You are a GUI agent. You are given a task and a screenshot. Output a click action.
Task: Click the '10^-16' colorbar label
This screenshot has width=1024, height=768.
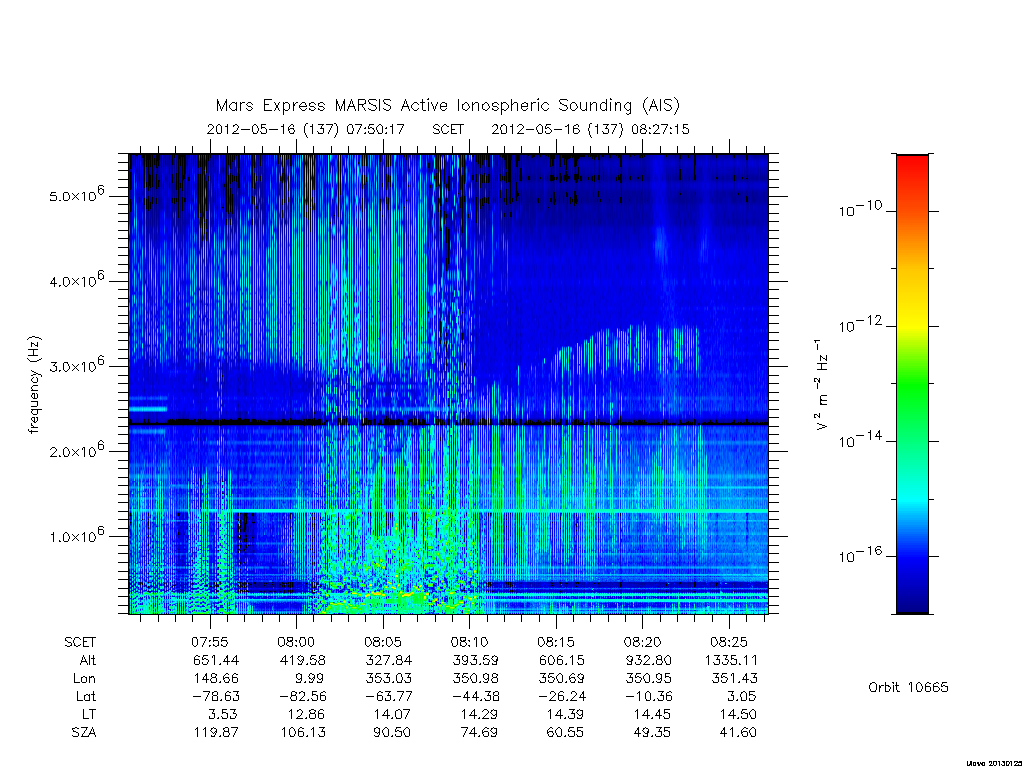click(860, 554)
